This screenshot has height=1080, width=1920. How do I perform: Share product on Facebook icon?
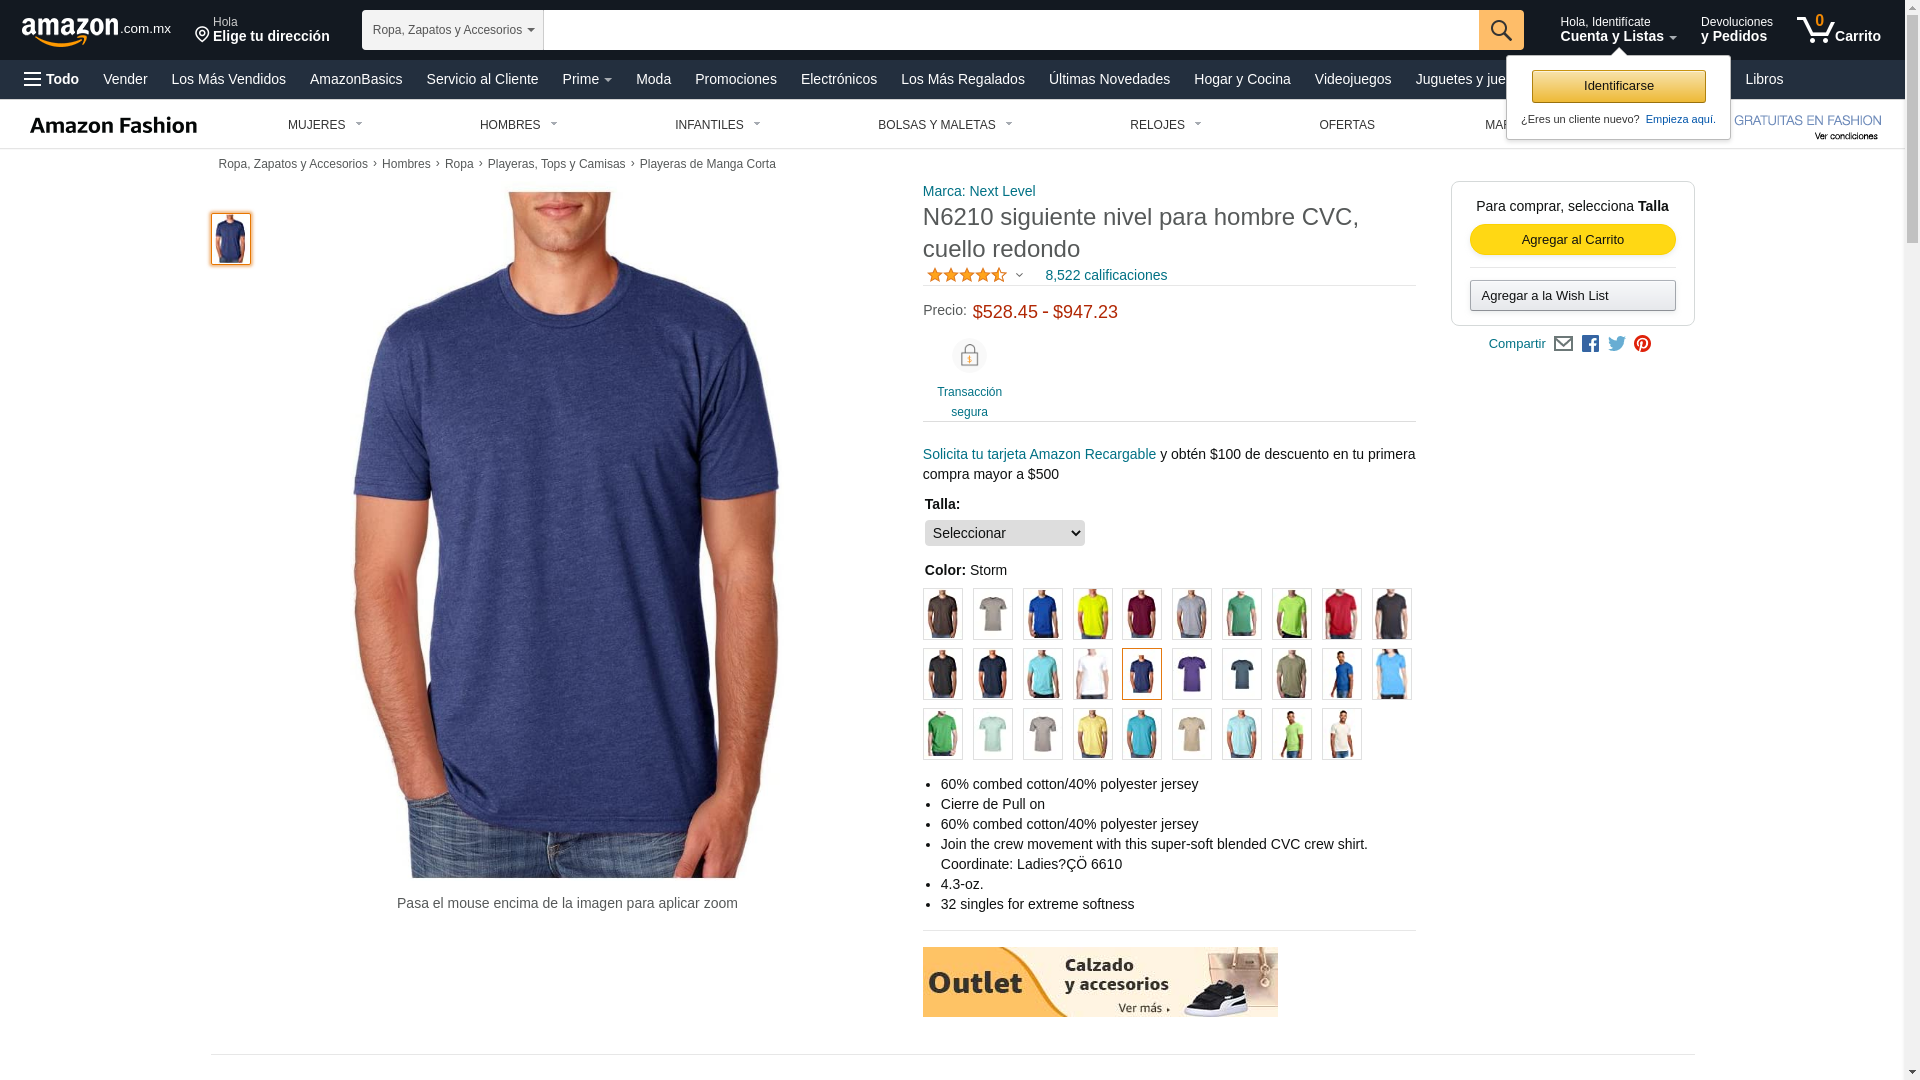[x=1590, y=344]
